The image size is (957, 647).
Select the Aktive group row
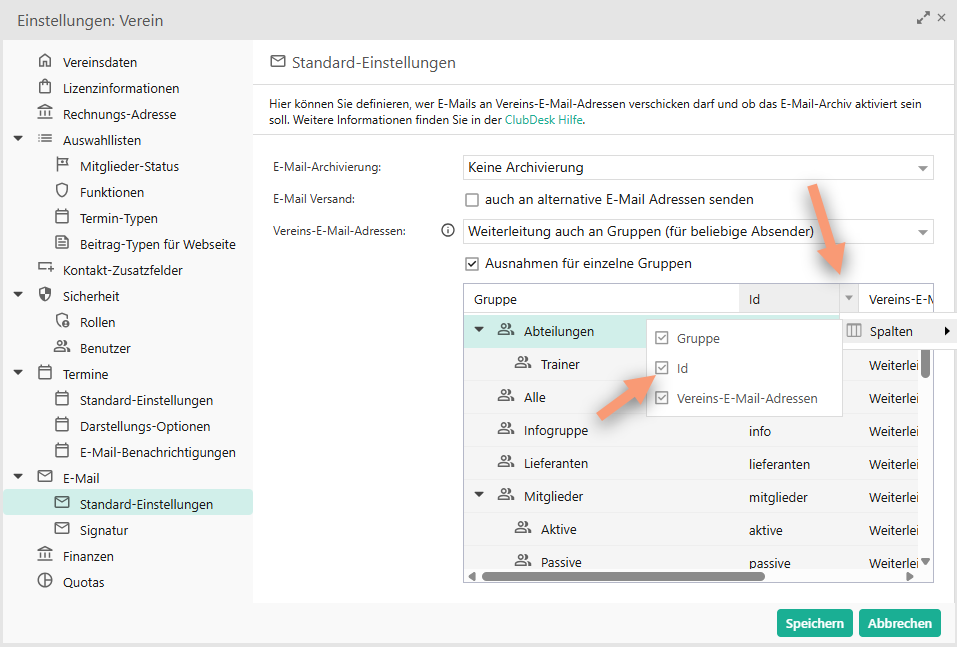691,529
